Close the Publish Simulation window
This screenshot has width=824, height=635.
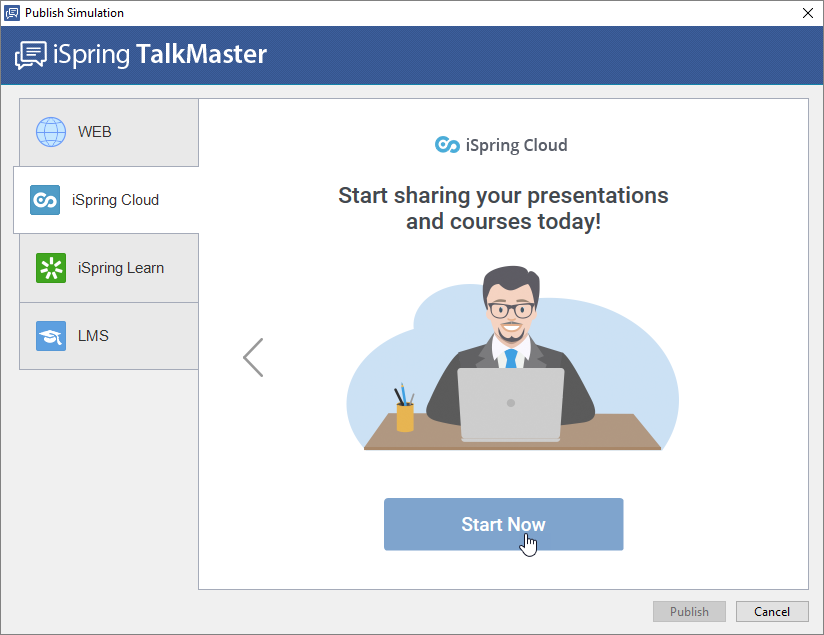pos(807,13)
